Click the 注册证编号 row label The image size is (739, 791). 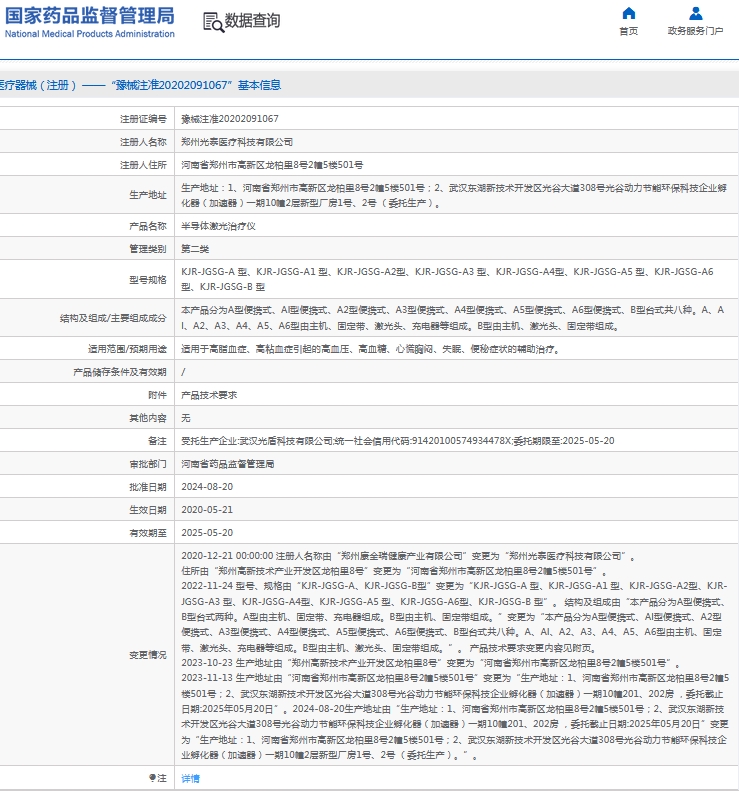click(143, 119)
